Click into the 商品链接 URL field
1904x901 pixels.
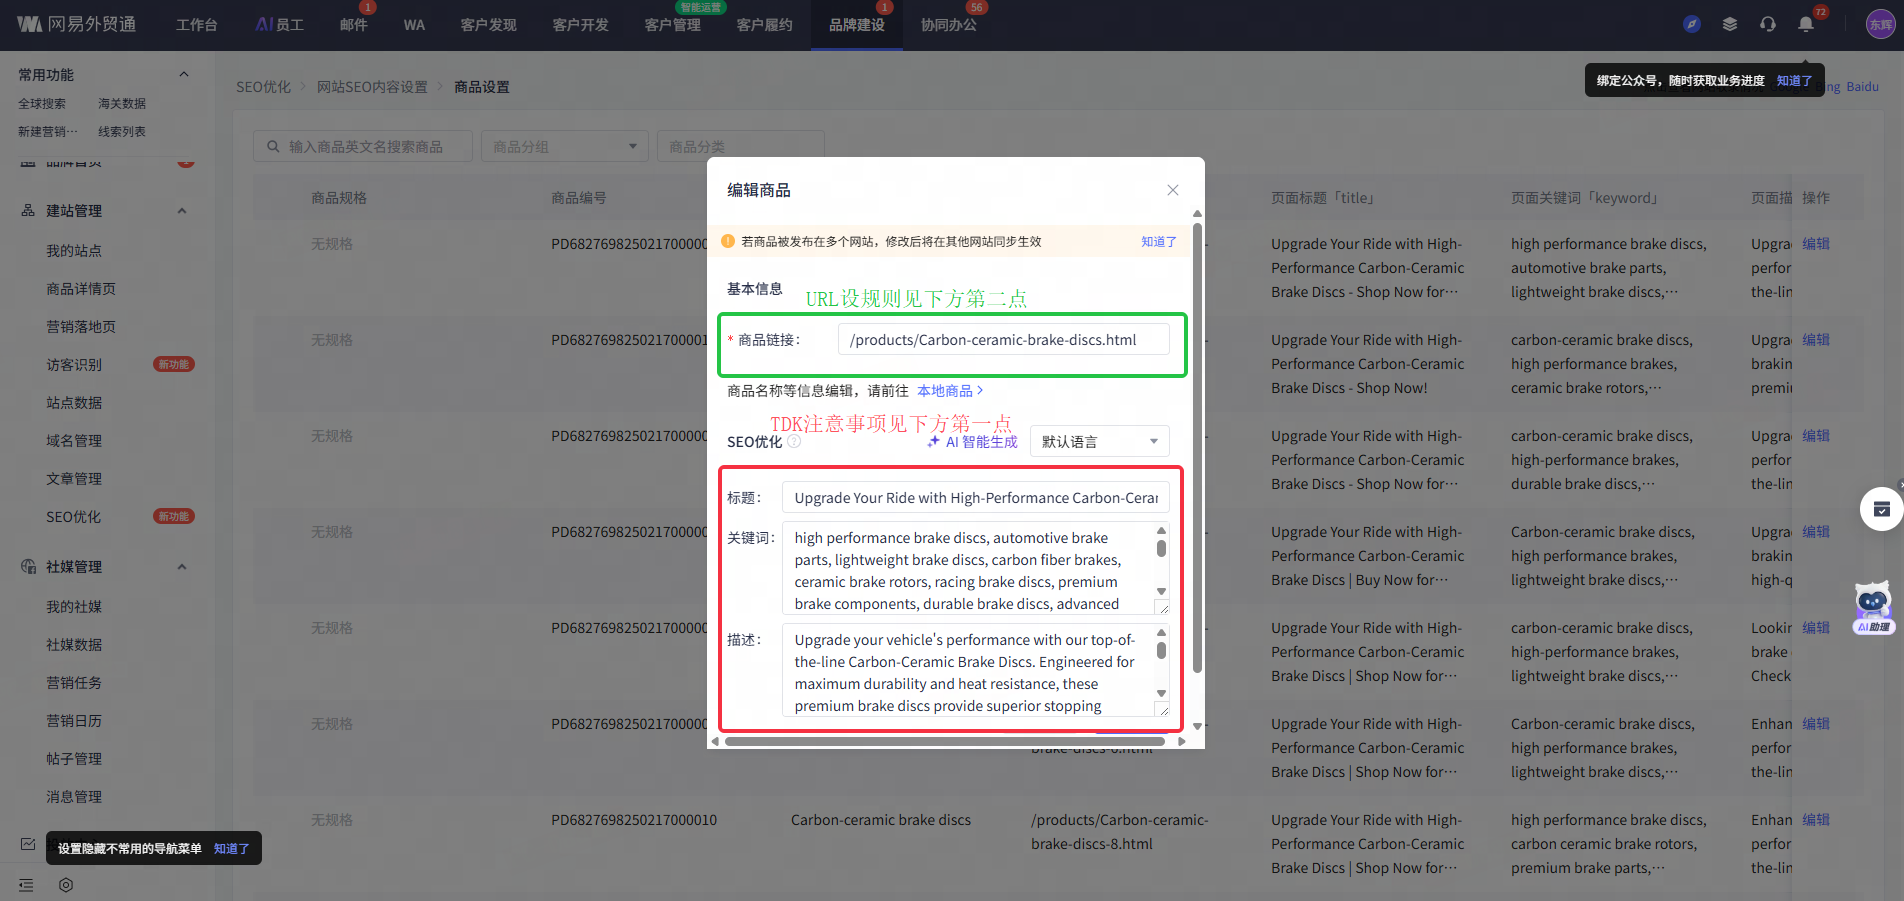tap(1002, 340)
